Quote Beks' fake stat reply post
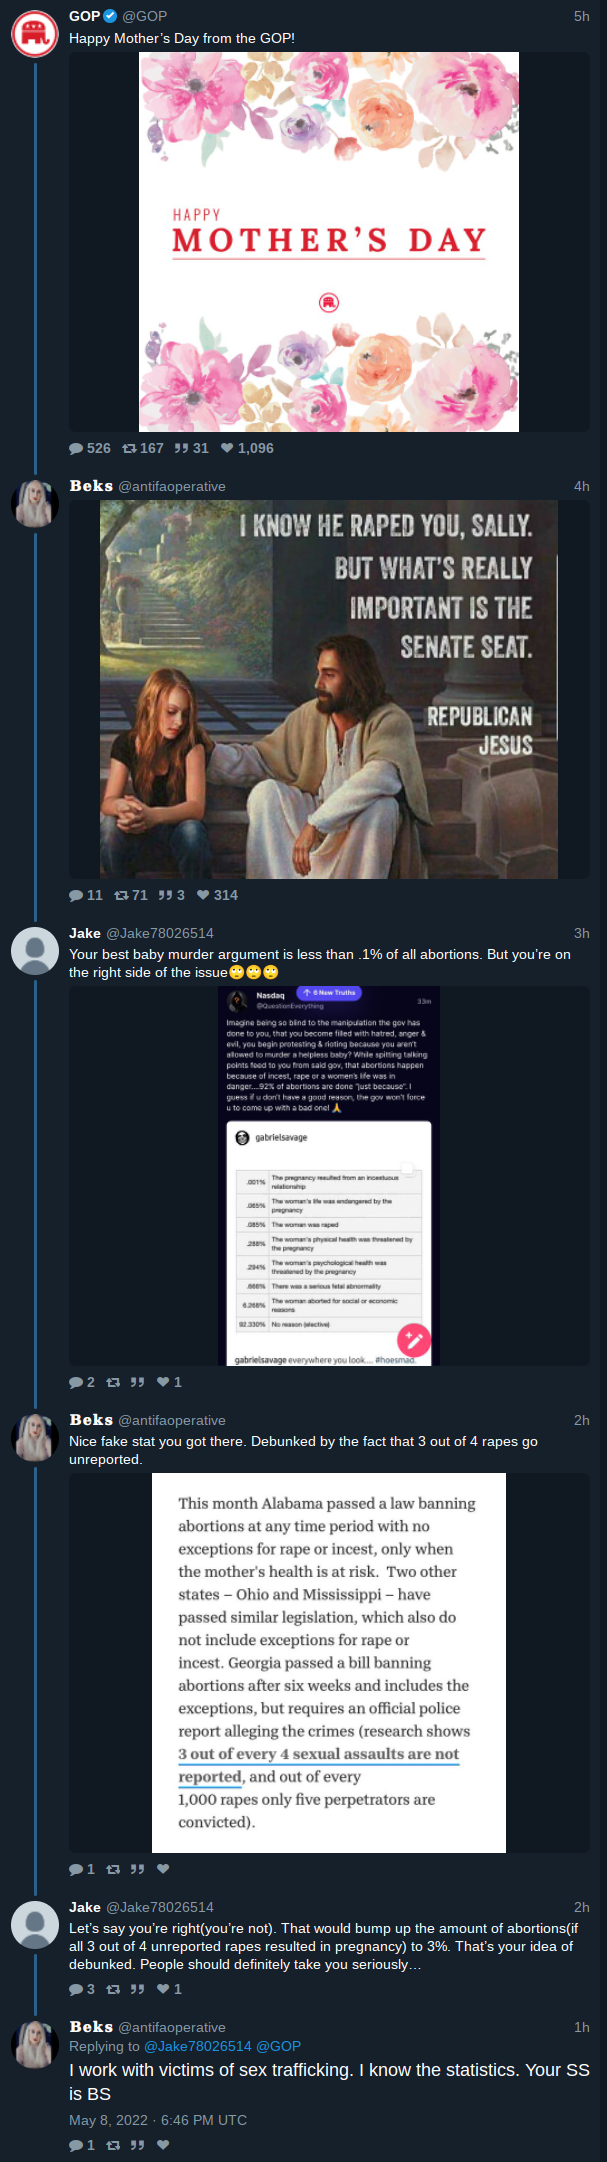The height and width of the screenshot is (2162, 607). point(137,1869)
